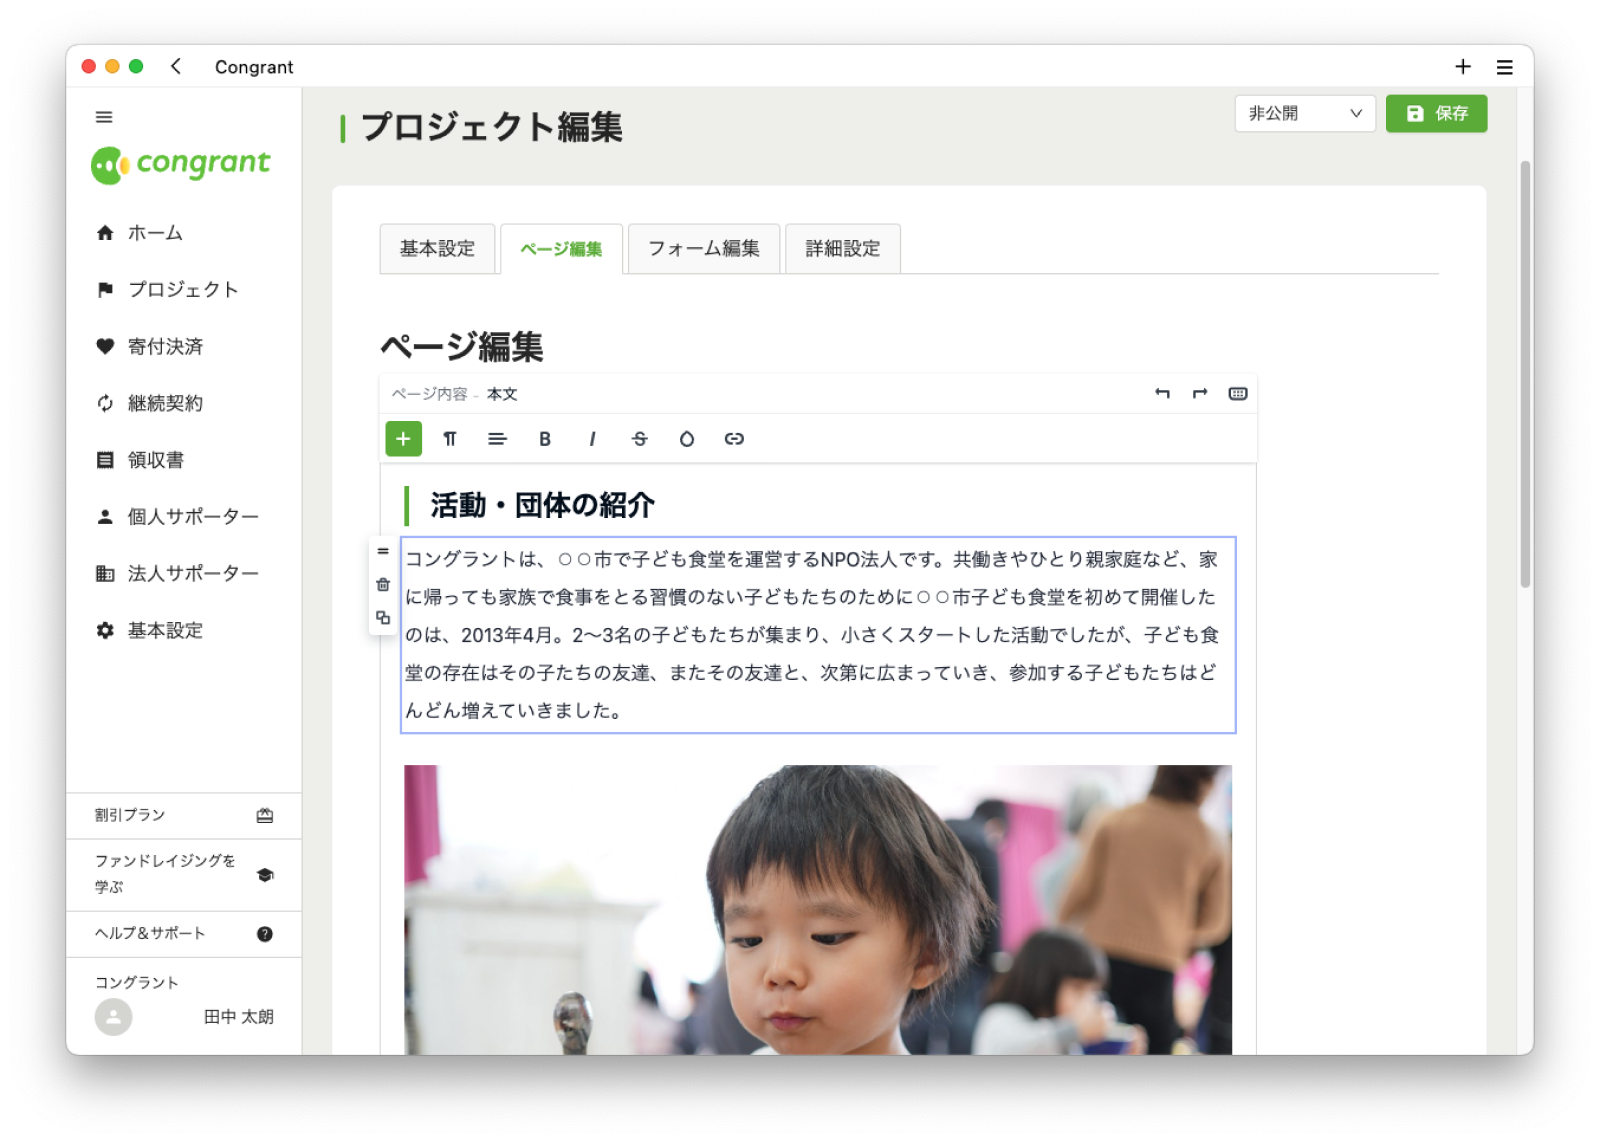Click the コングラント organization name
This screenshot has height=1143, width=1600.
point(137,983)
